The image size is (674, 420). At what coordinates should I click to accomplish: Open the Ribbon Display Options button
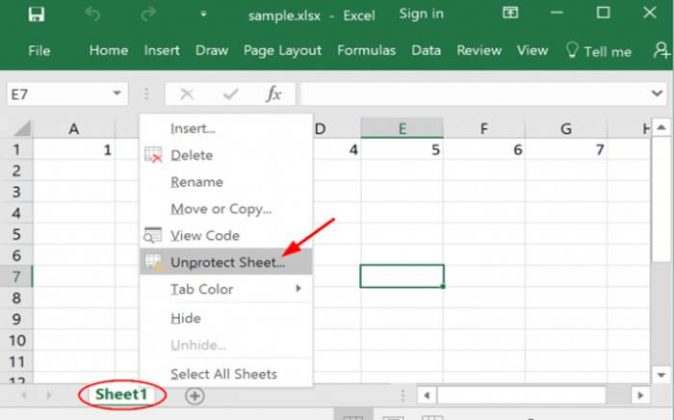coord(510,15)
